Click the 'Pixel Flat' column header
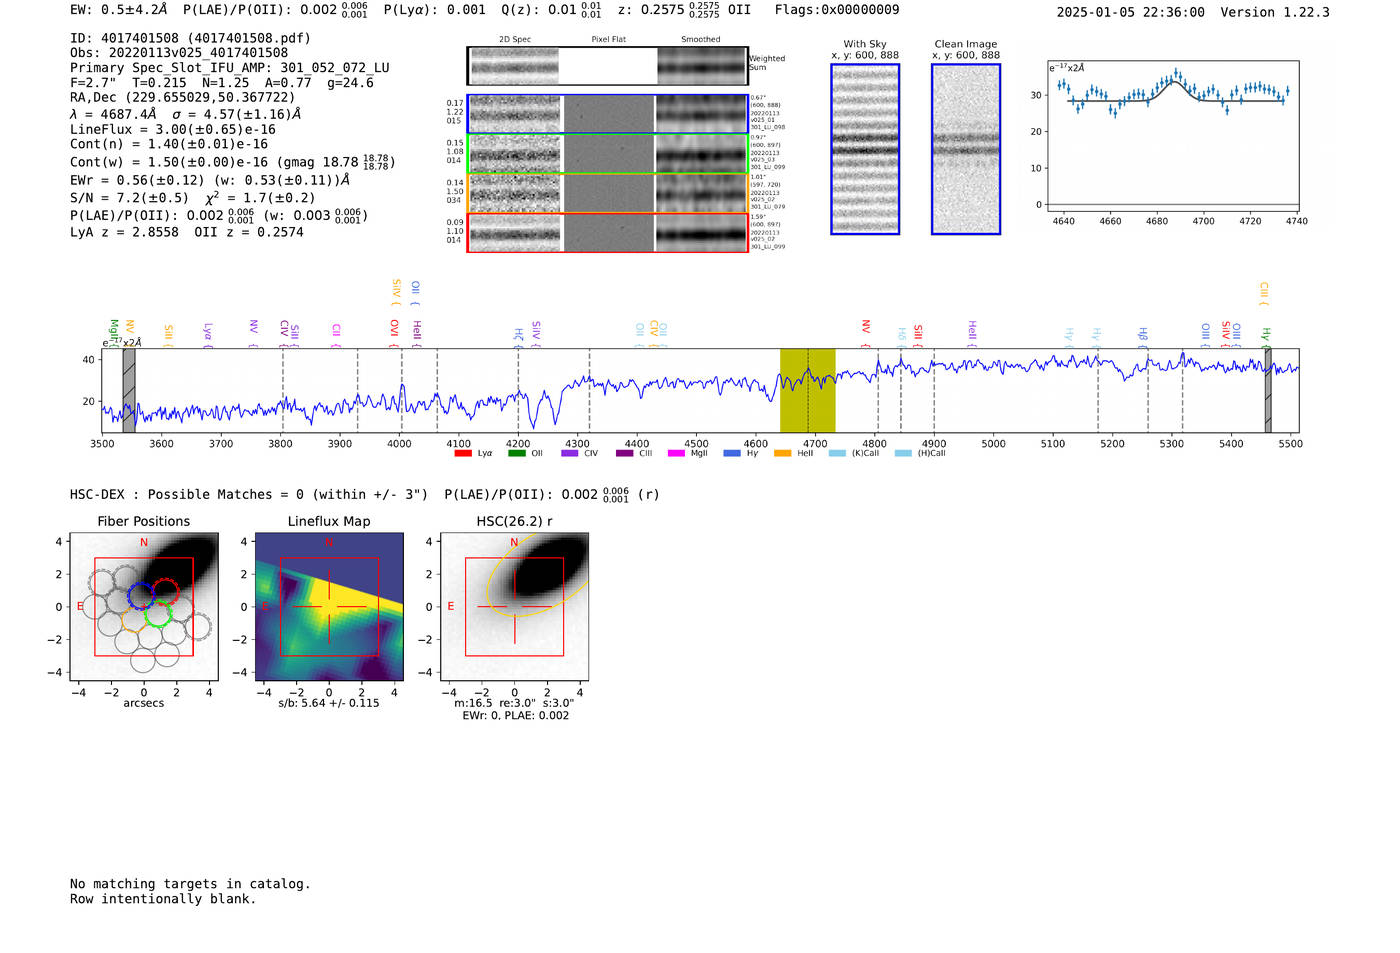The height and width of the screenshot is (953, 1400). coord(609,39)
